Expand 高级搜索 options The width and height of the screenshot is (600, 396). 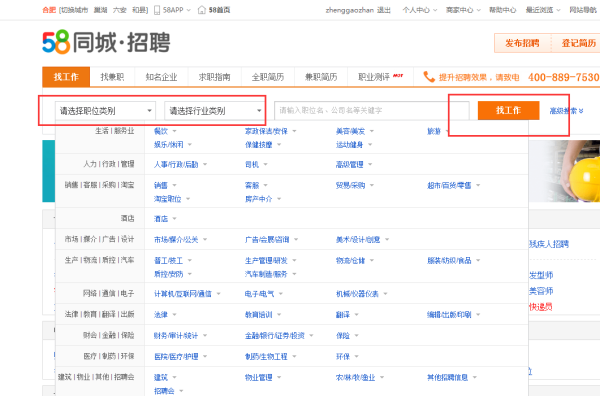pyautogui.click(x=566, y=111)
